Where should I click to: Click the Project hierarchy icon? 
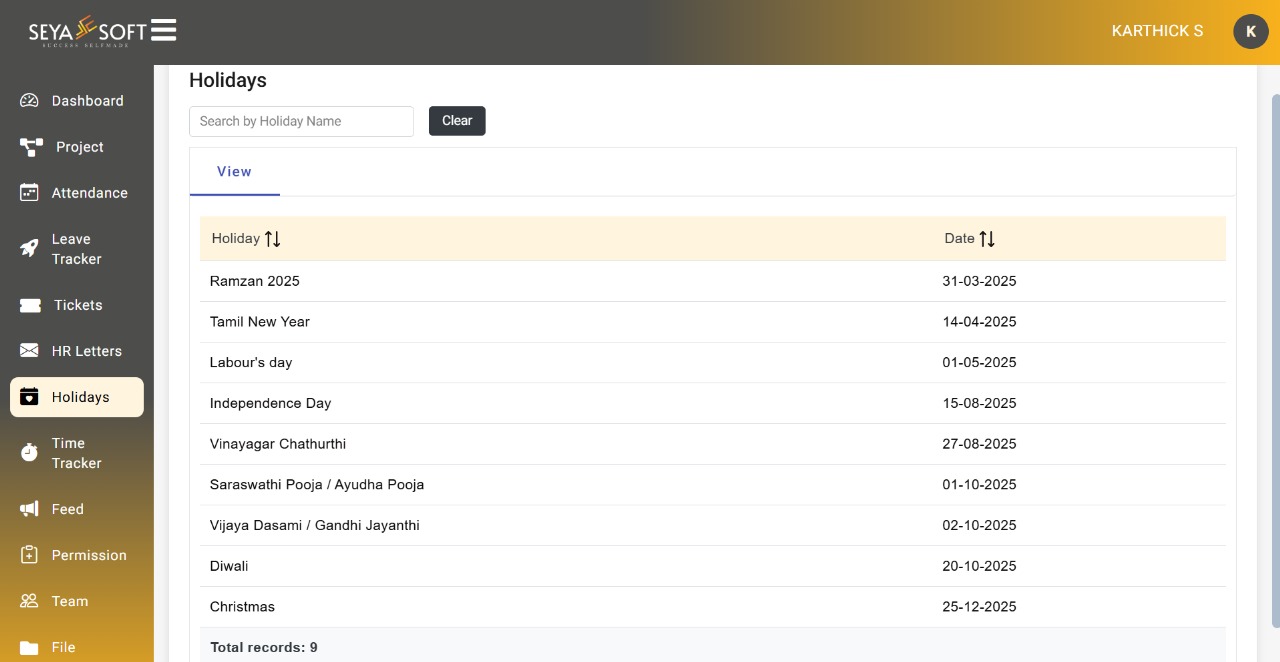coord(31,147)
